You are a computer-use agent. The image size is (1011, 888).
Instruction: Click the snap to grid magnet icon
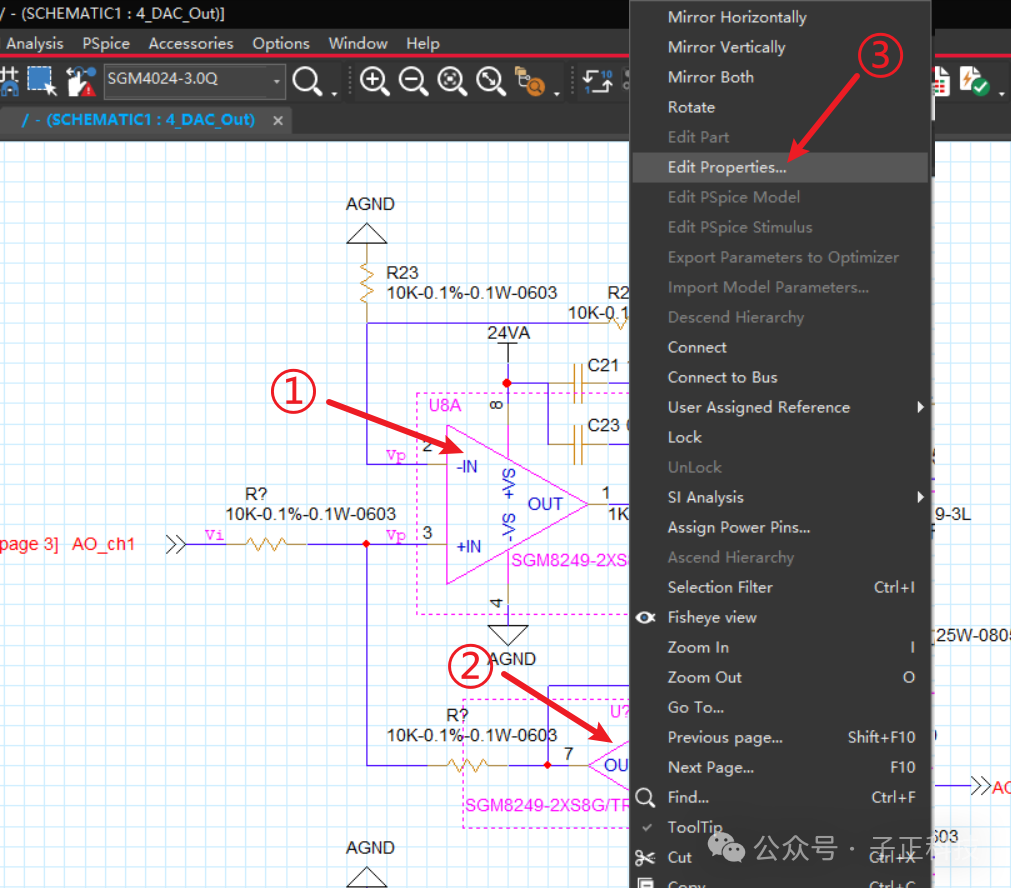click(x=9, y=81)
